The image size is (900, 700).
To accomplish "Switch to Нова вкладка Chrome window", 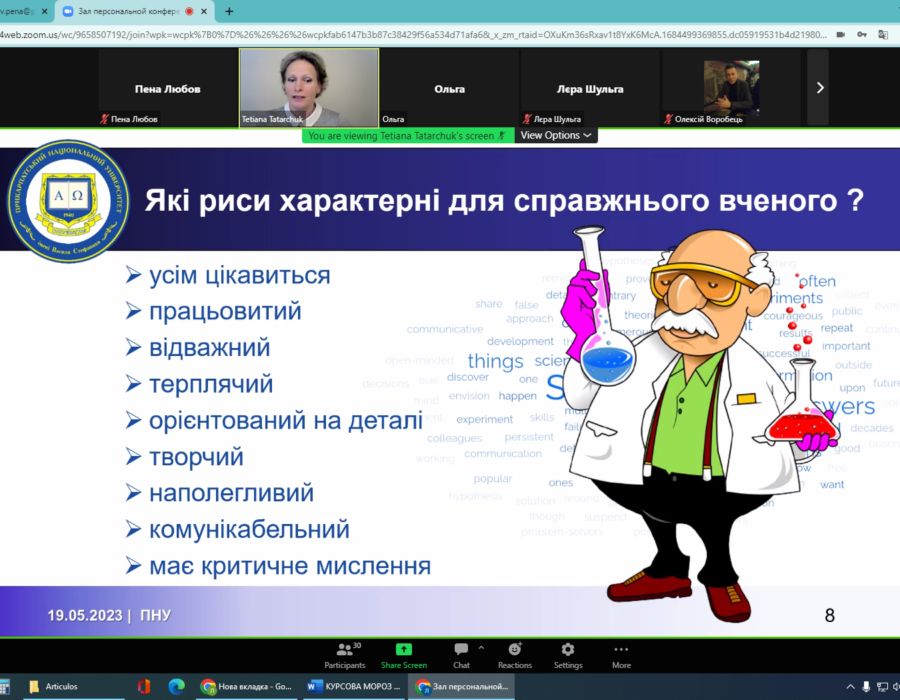I will (246, 686).
